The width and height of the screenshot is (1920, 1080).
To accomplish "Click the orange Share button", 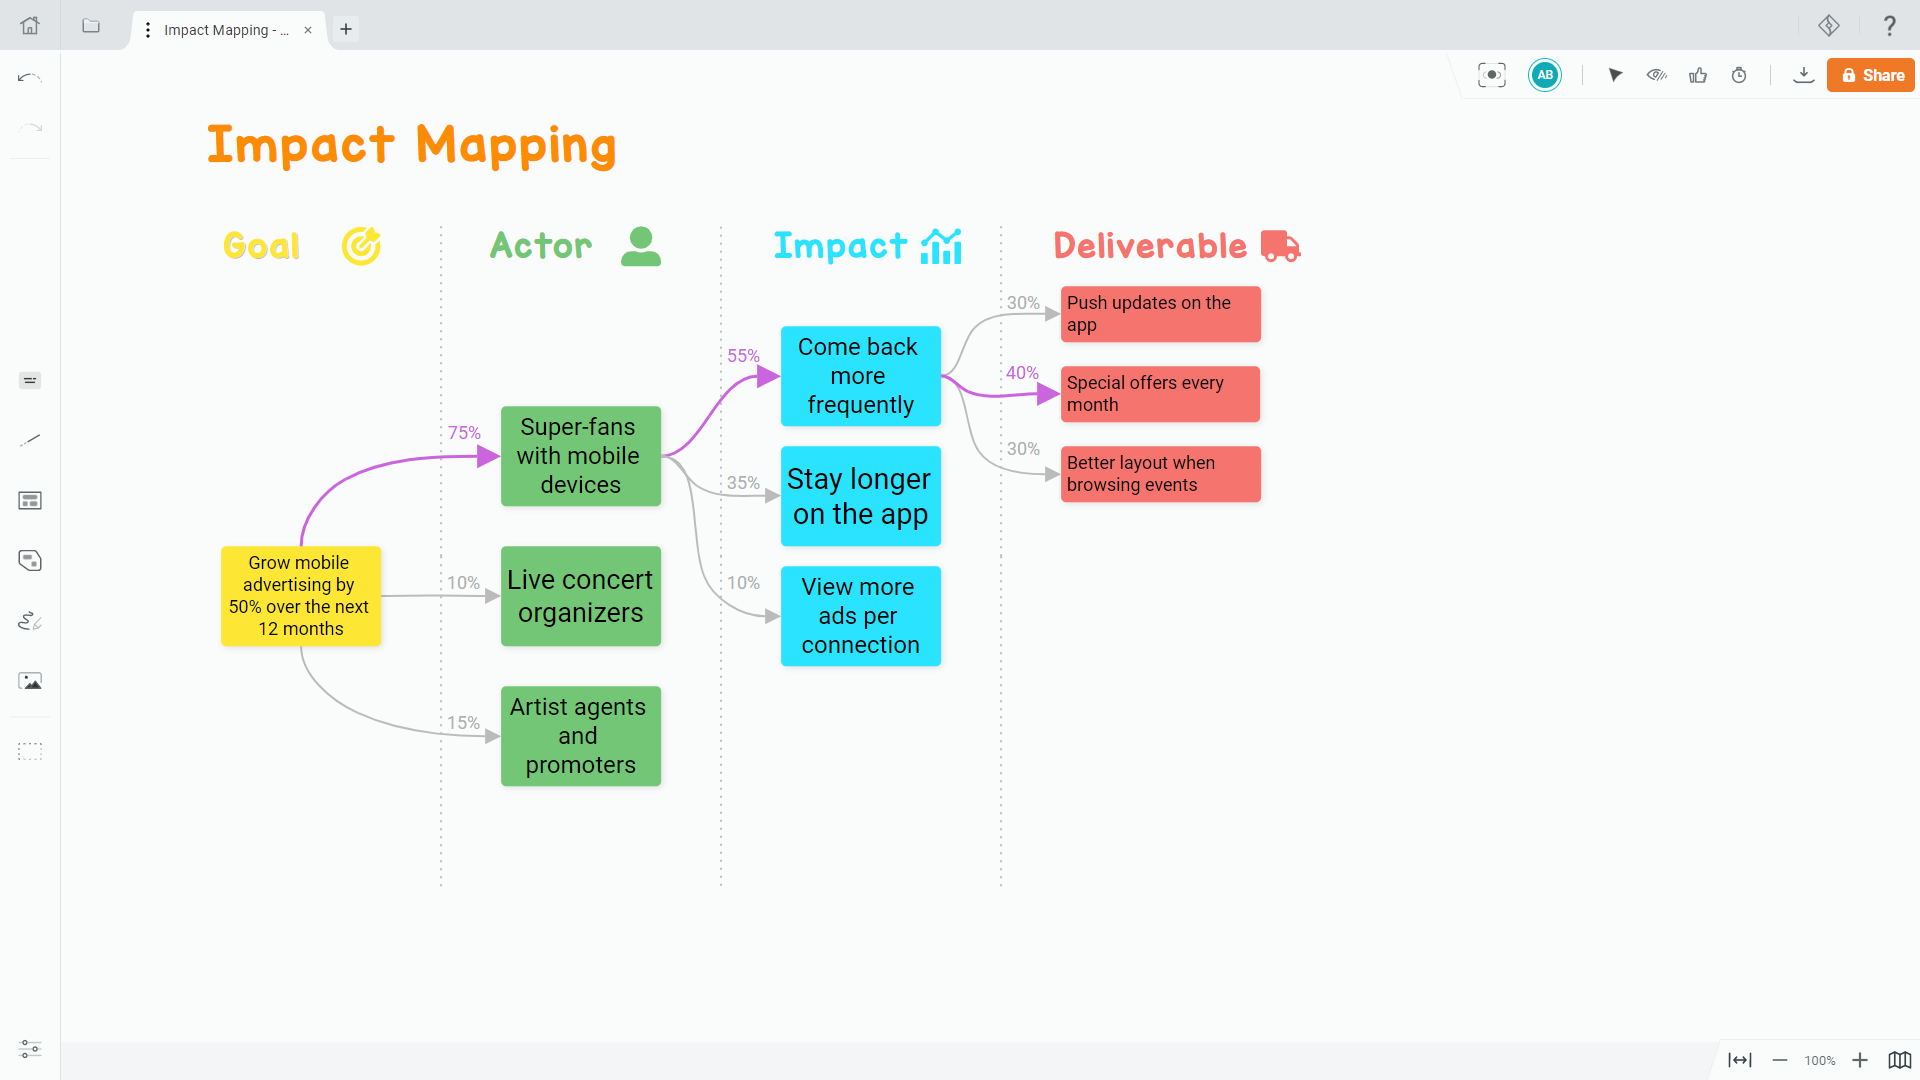I will (x=1870, y=75).
